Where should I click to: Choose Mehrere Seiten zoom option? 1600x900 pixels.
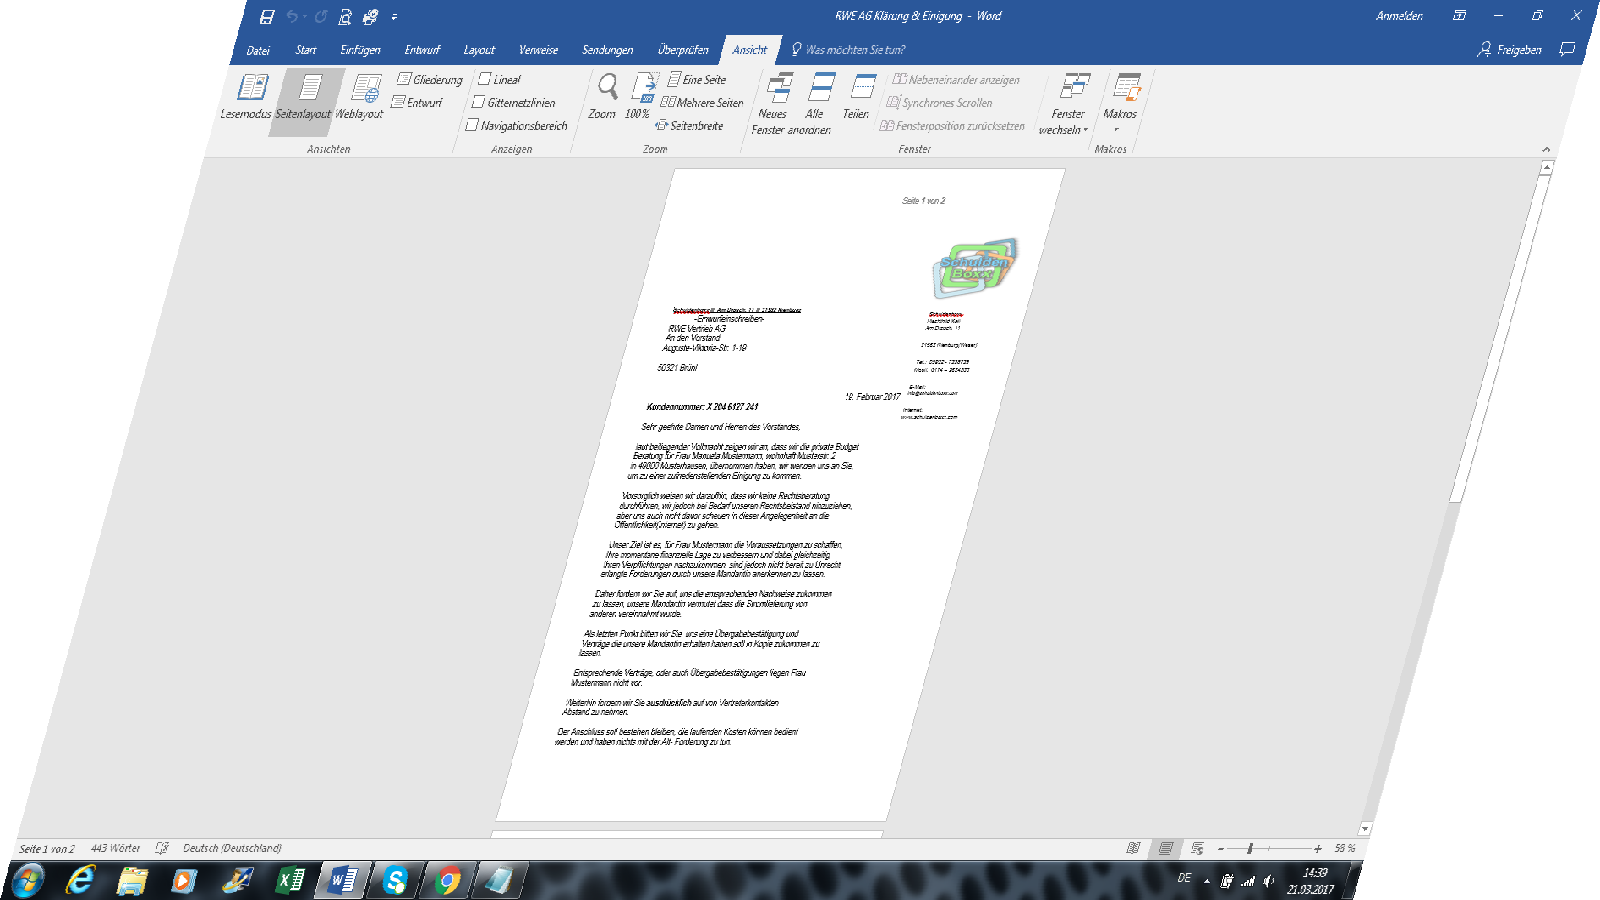(702, 102)
